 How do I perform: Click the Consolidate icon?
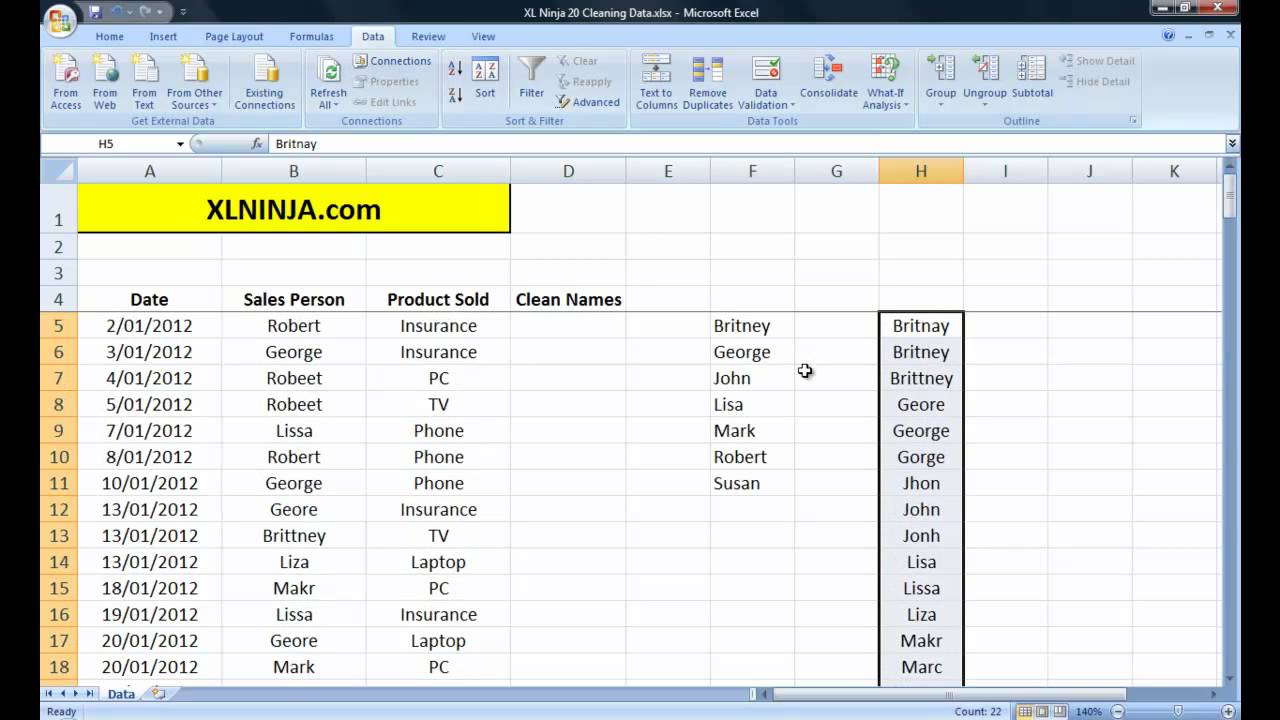point(828,79)
